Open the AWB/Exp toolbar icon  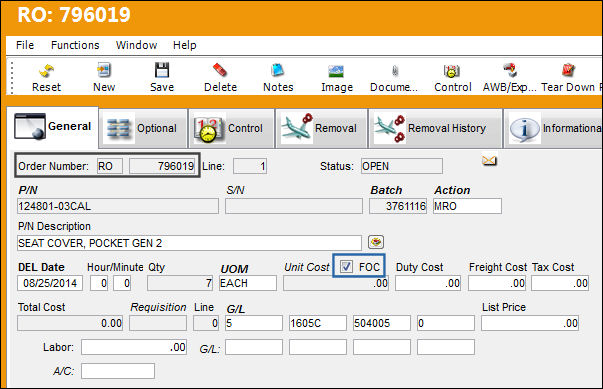(510, 70)
